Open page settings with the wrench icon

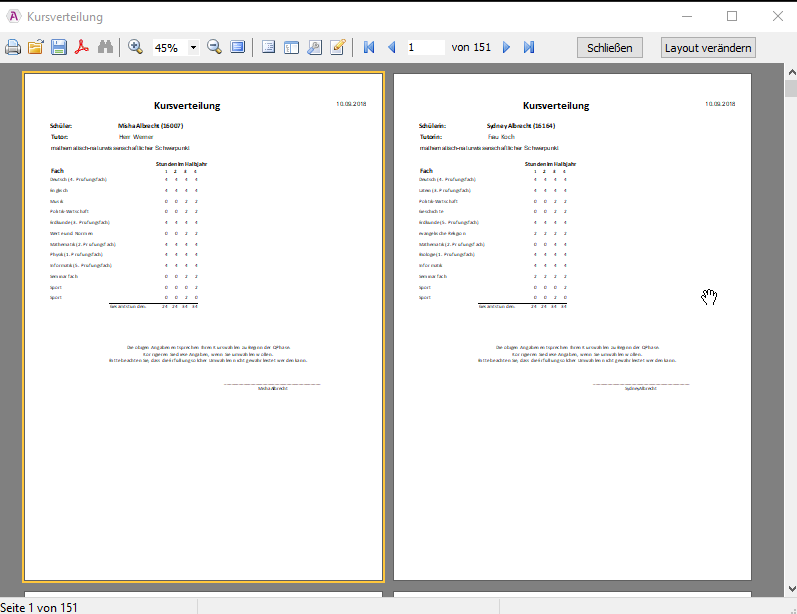315,47
